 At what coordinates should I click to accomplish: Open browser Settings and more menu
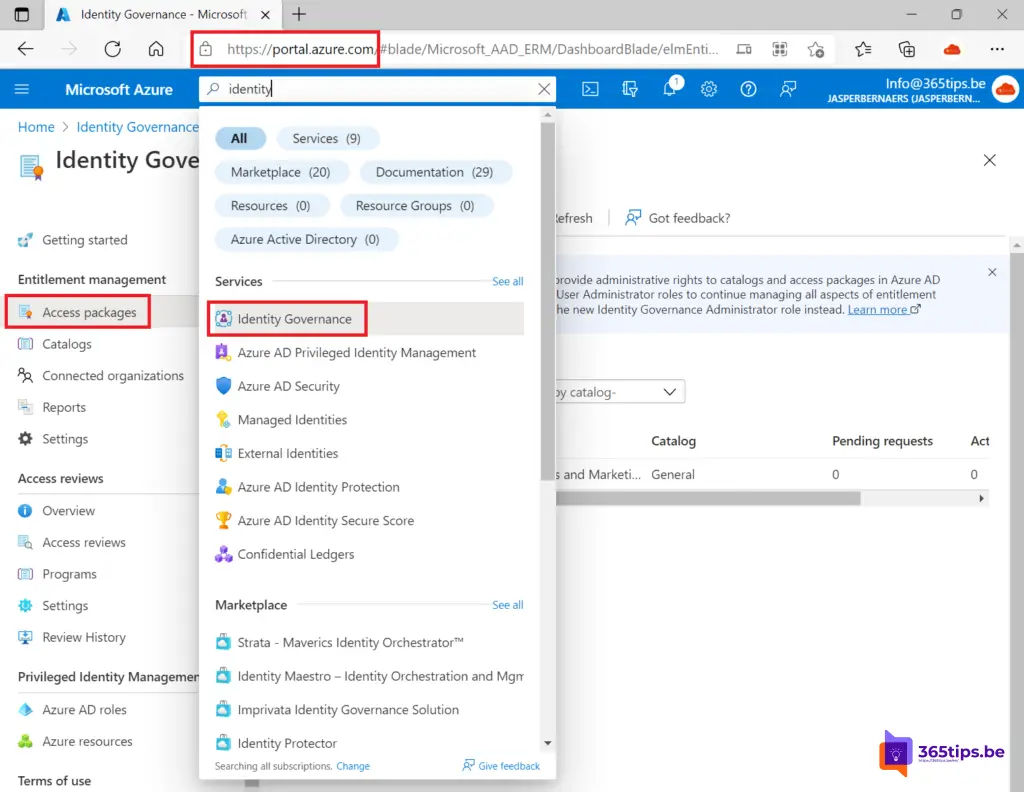pos(997,49)
